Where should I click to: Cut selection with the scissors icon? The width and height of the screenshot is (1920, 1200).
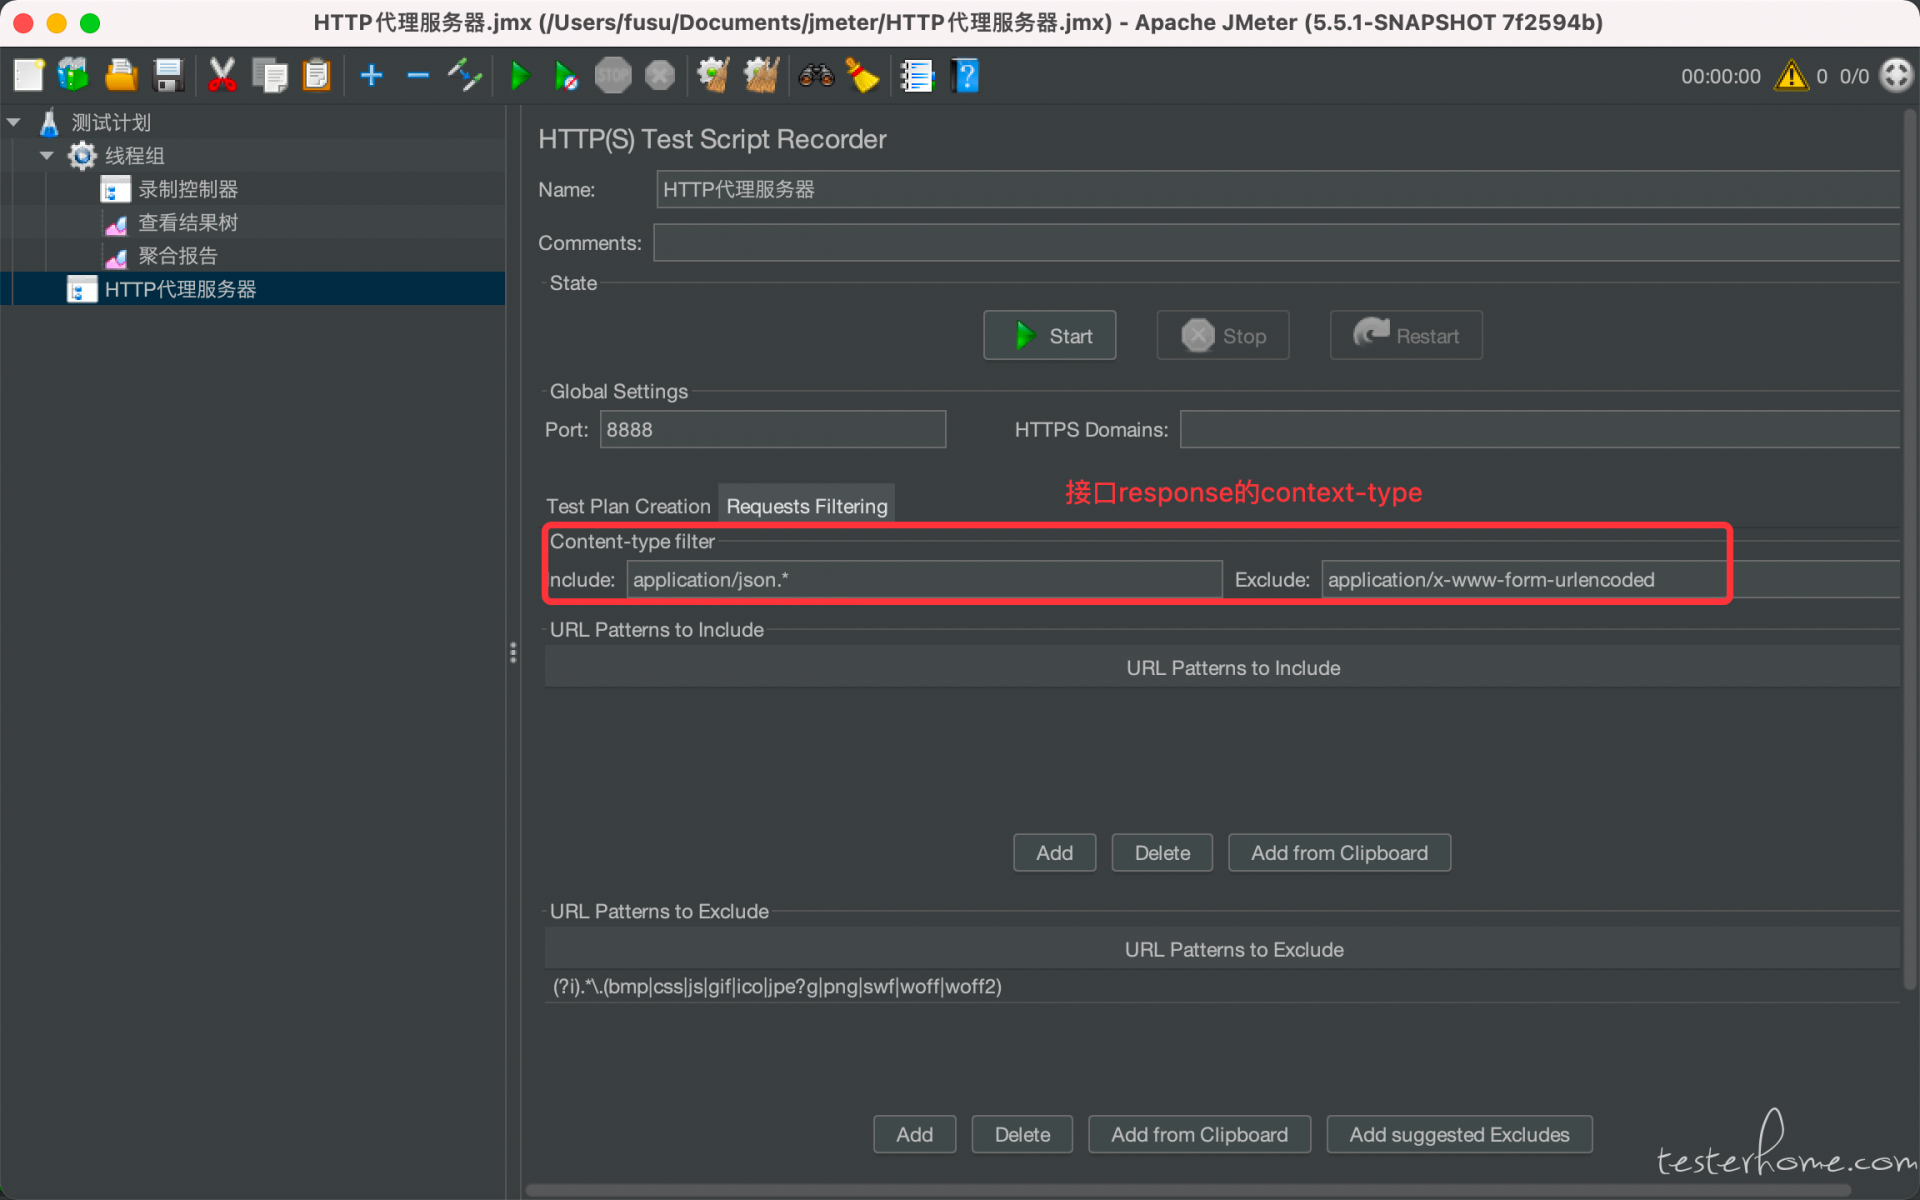[x=222, y=76]
